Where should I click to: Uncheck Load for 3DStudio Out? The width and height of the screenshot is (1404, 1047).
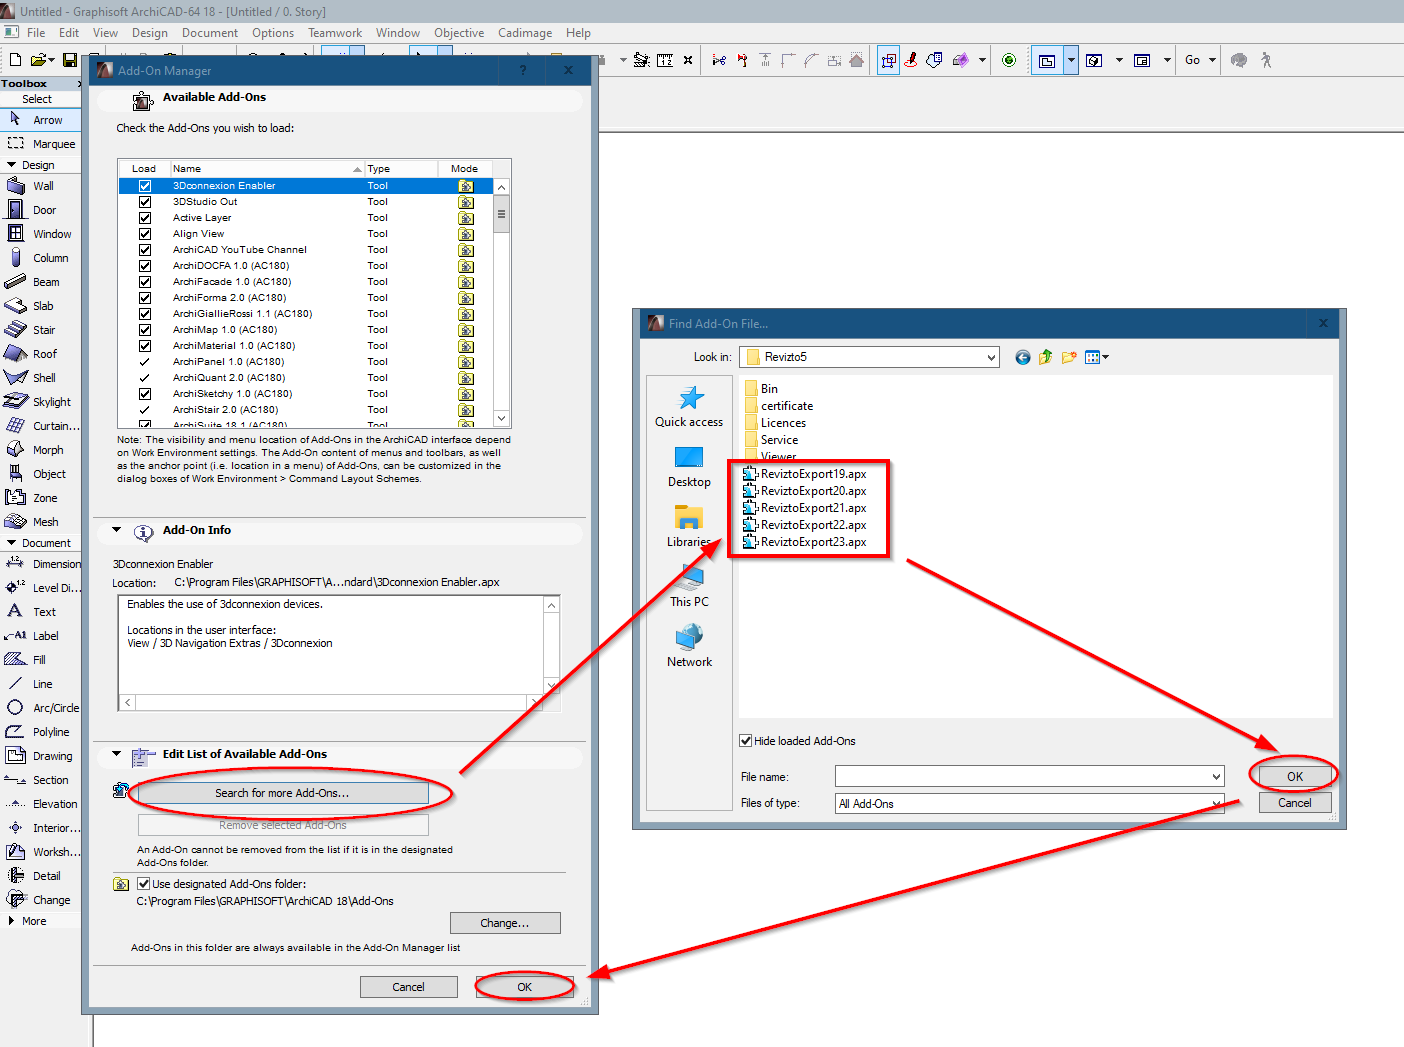144,201
